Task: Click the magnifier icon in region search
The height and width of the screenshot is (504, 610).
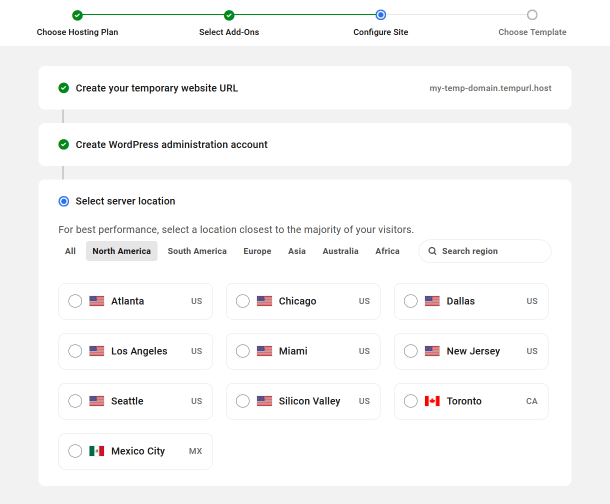Action: coord(432,251)
